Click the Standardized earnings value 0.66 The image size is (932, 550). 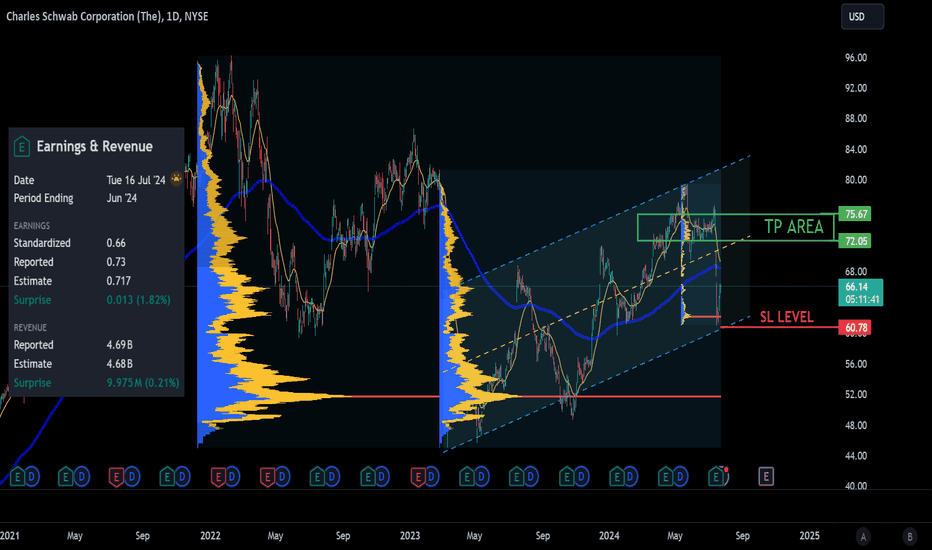click(116, 243)
